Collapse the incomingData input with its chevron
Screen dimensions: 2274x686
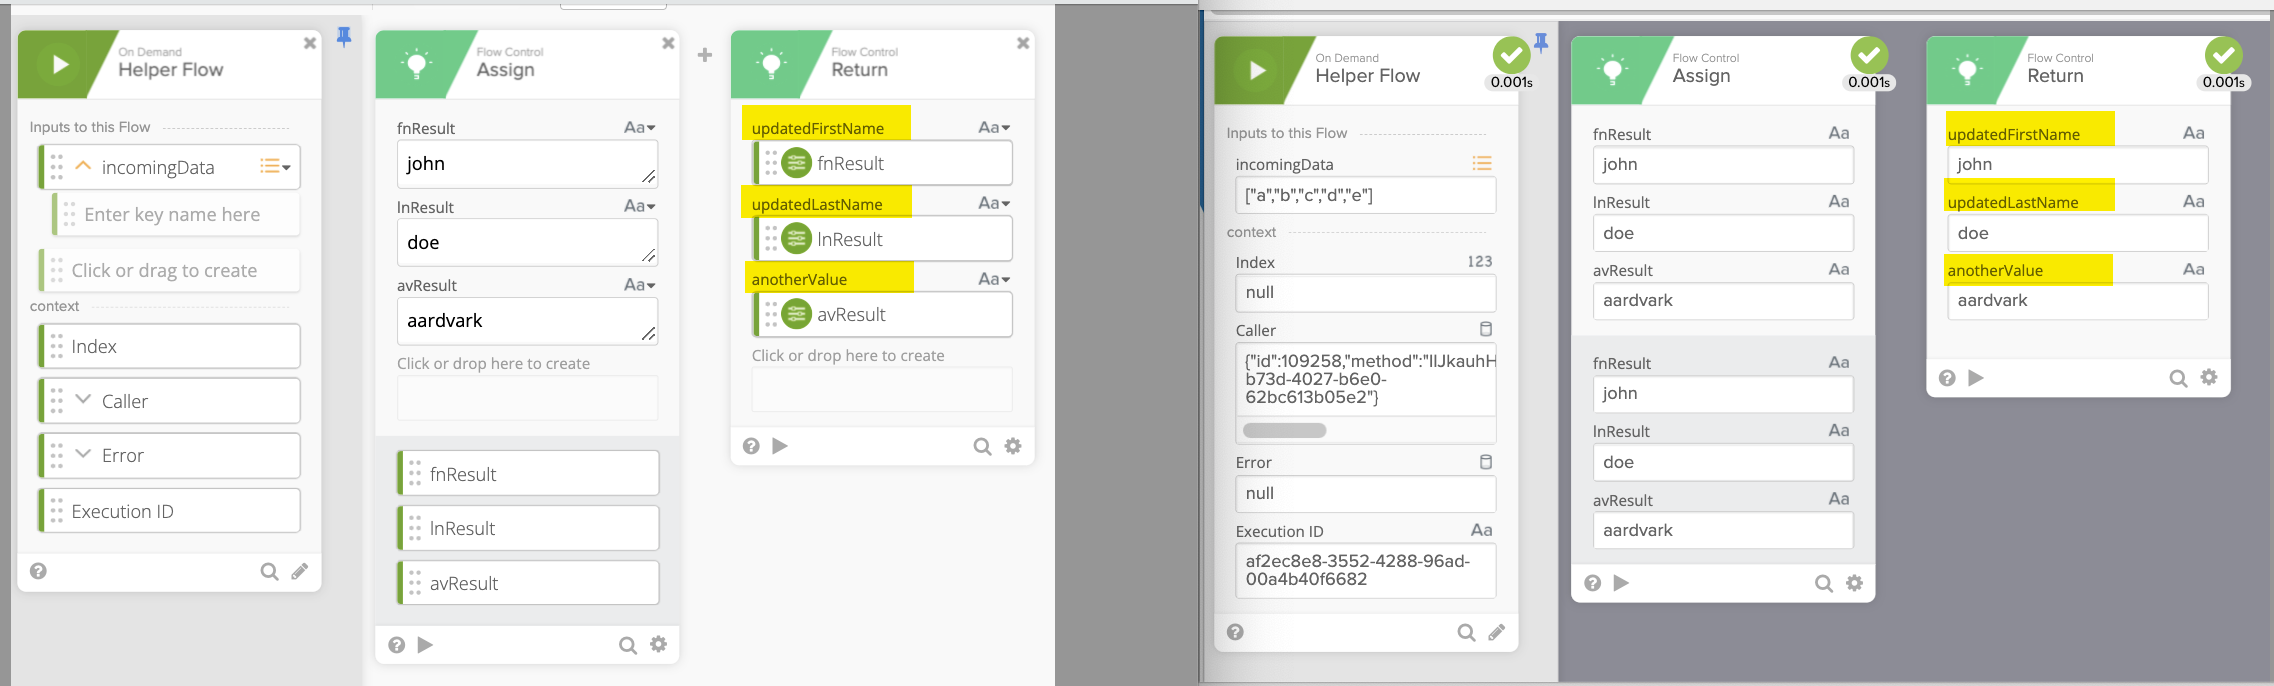tap(83, 166)
